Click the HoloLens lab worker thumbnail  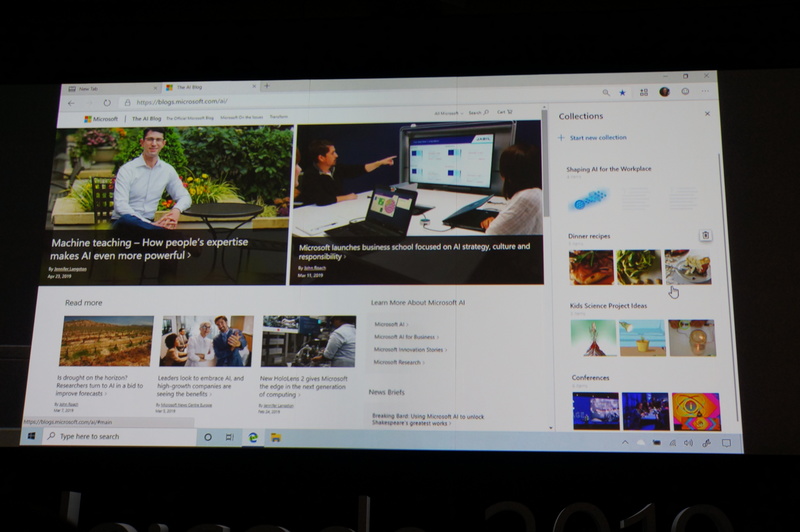309,341
